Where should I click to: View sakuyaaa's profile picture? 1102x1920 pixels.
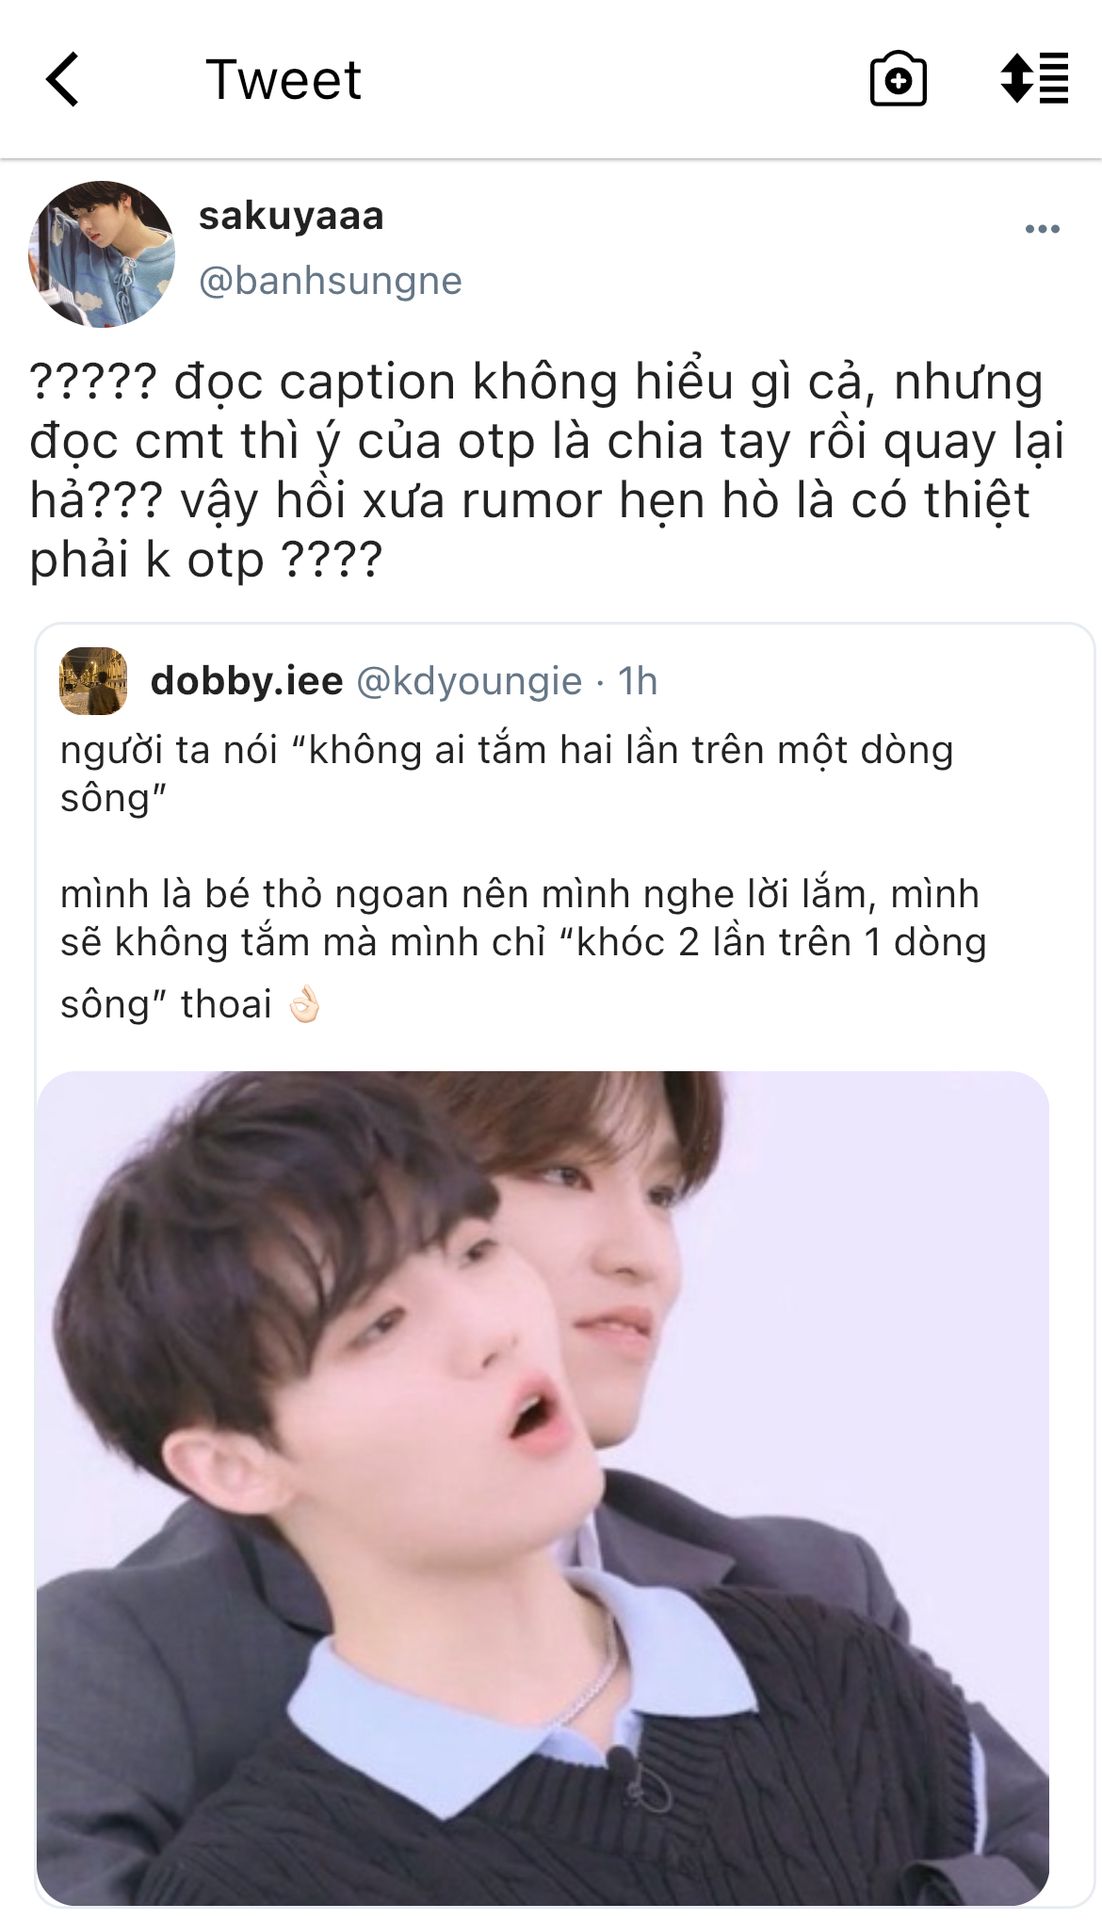(102, 254)
